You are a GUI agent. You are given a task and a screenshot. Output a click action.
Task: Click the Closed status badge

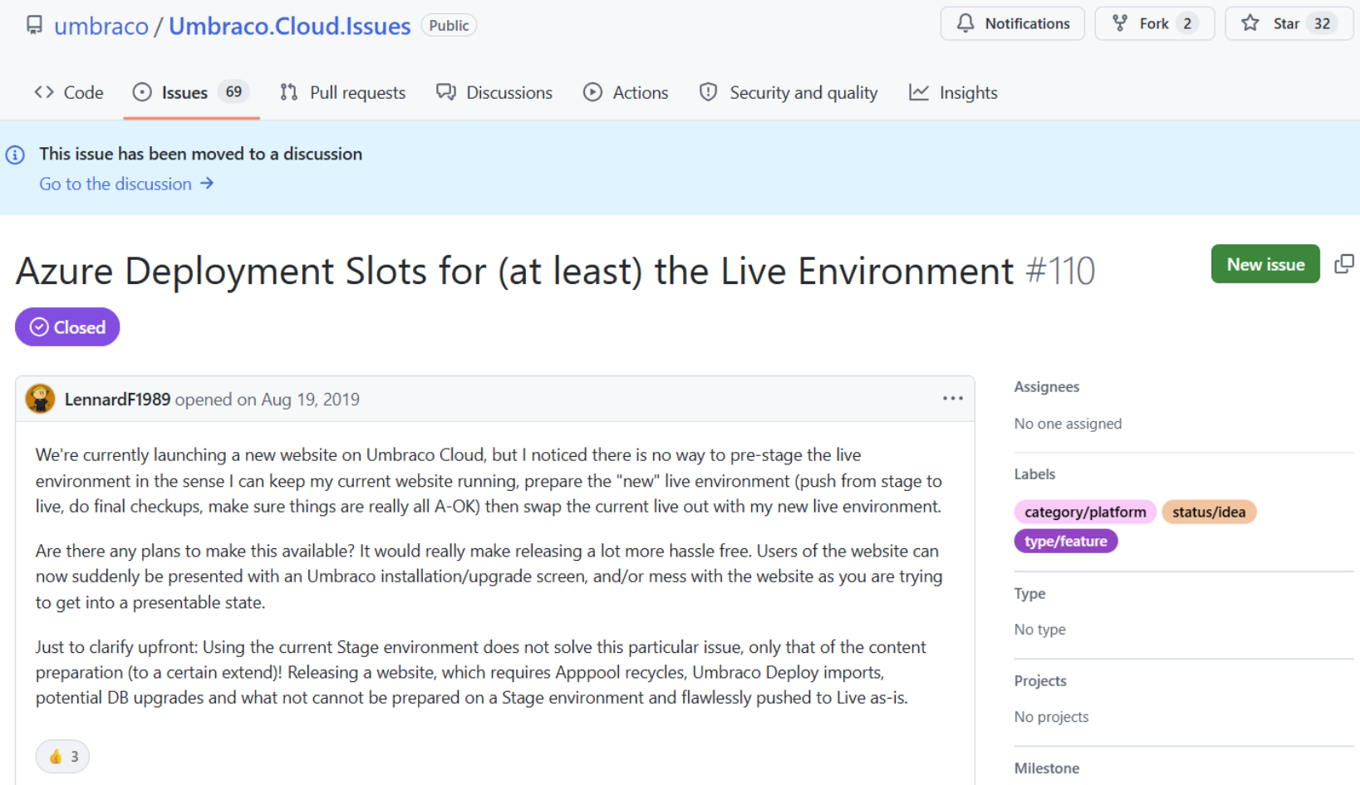pos(67,327)
